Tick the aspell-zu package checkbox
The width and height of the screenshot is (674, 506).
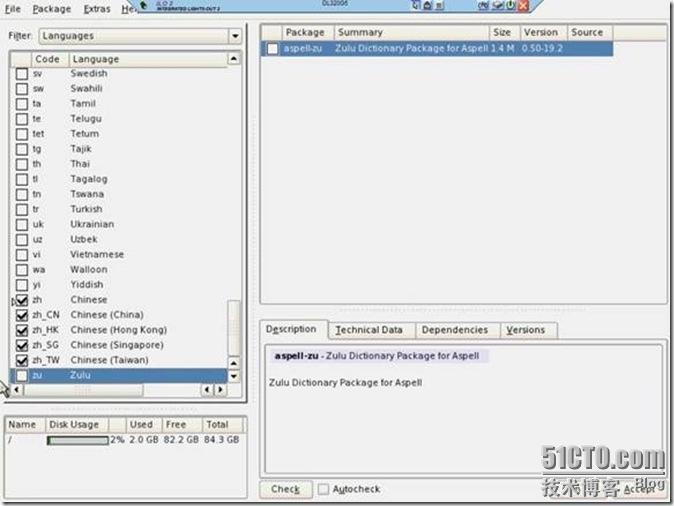[x=273, y=49]
